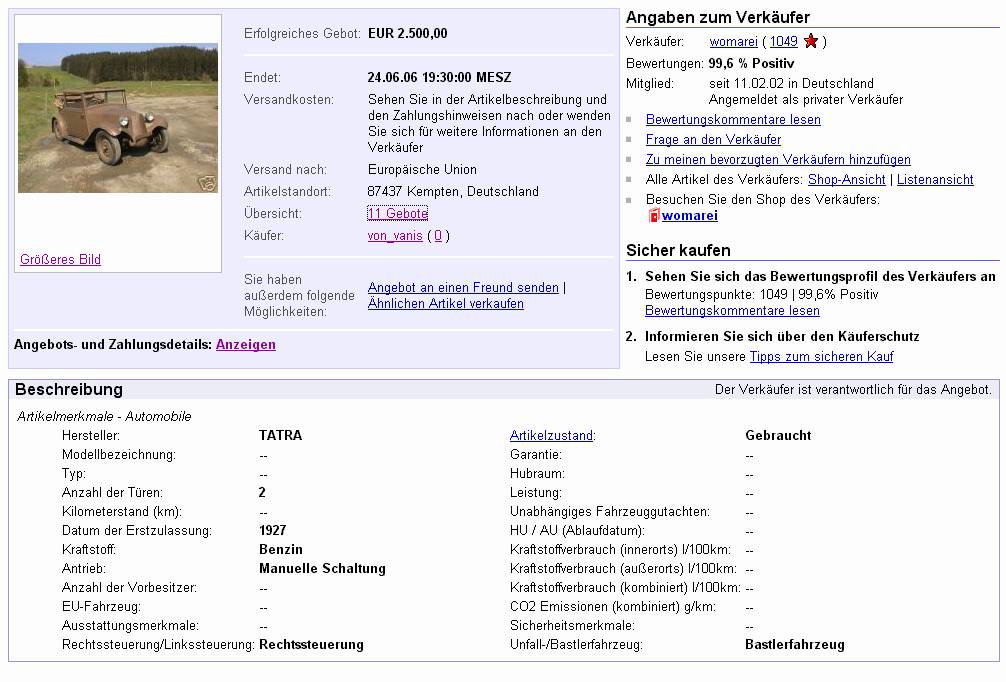Switch to 'Listenansicht' of seller items
This screenshot has width=1006, height=682.
point(935,180)
